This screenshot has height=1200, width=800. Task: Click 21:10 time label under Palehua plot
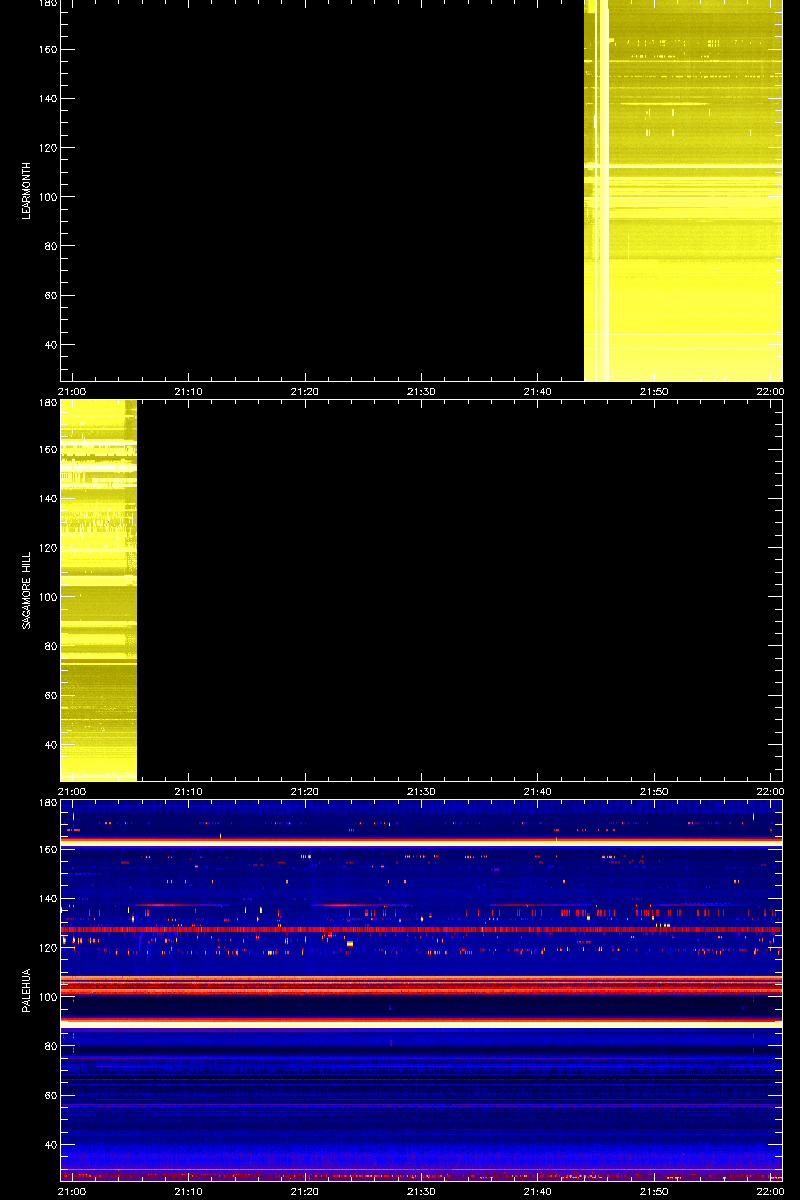pyautogui.click(x=189, y=1191)
